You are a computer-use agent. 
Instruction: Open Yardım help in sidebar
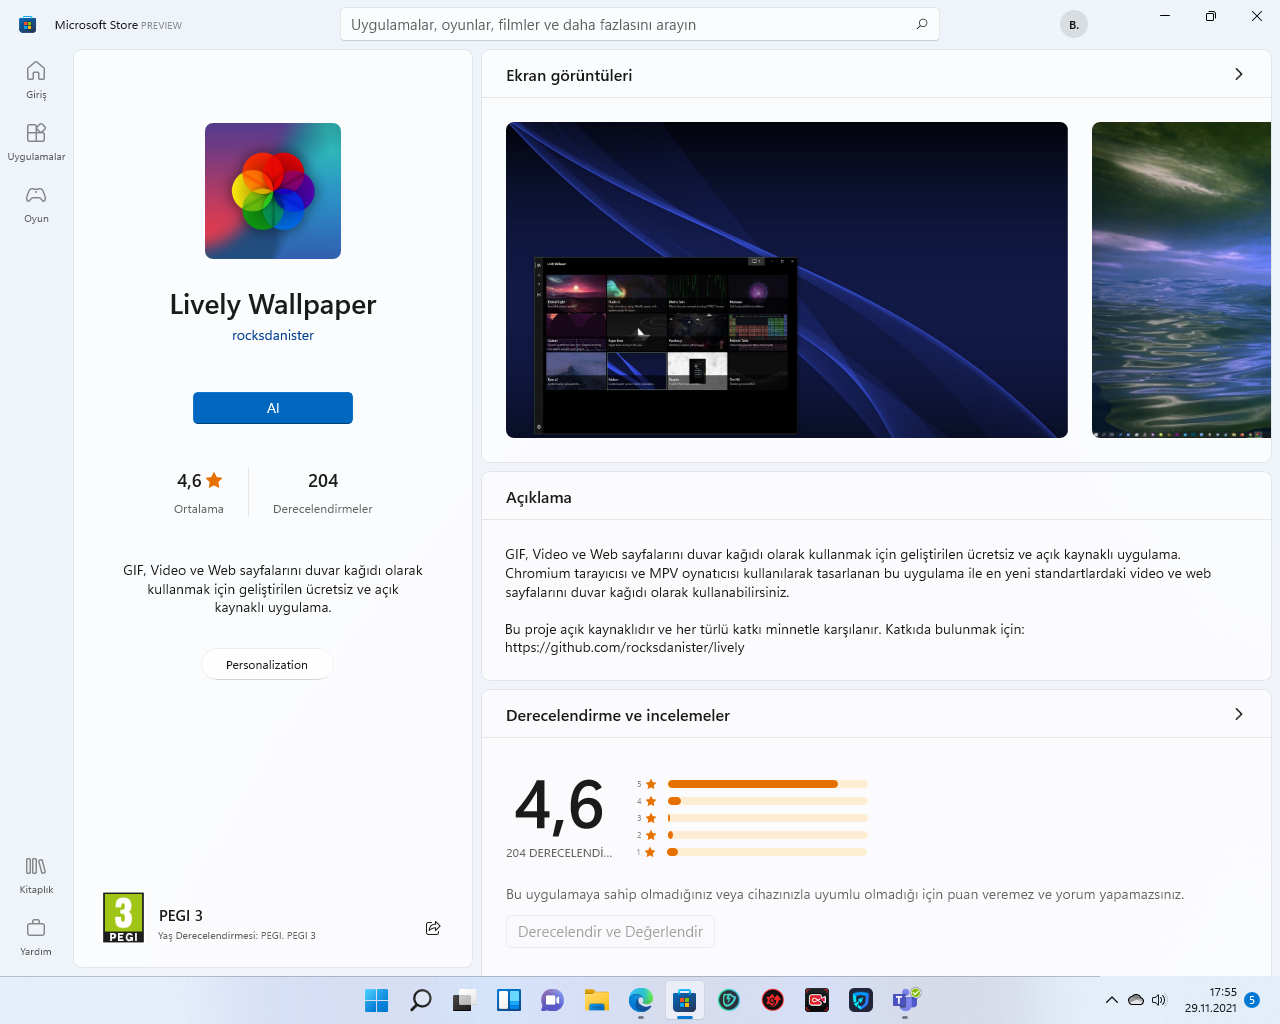coord(36,936)
